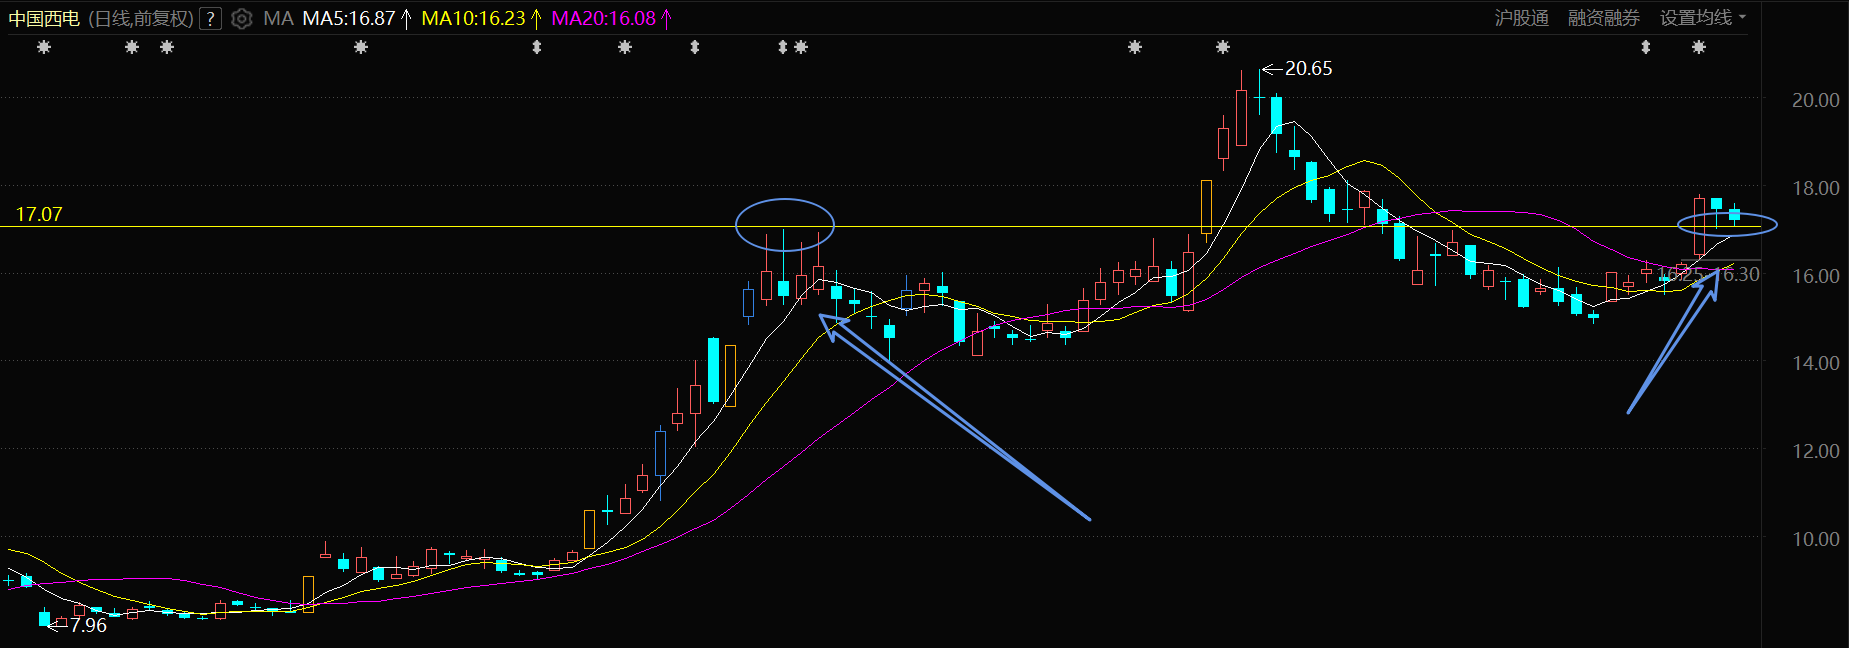Click the rightmost double-arrow event marker
The width and height of the screenshot is (1849, 648).
pyautogui.click(x=1646, y=47)
